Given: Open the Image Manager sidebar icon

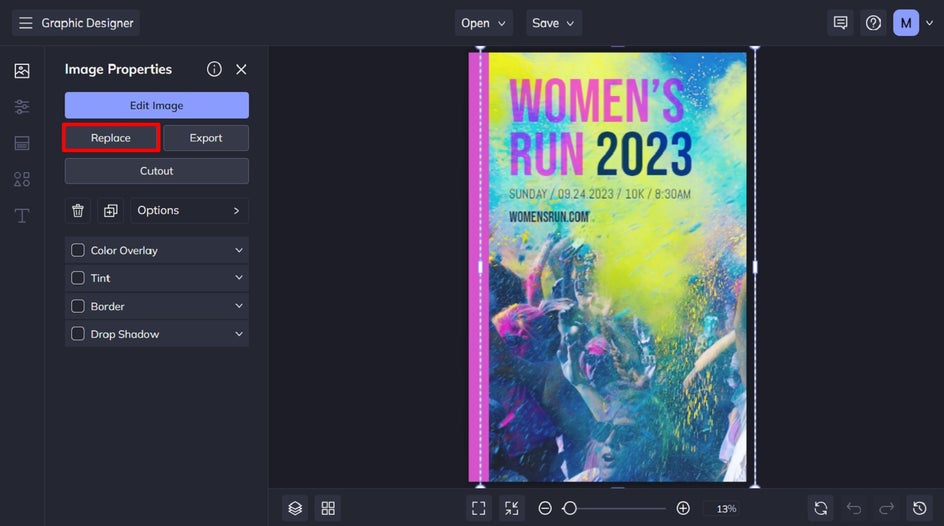Looking at the screenshot, I should (x=22, y=71).
